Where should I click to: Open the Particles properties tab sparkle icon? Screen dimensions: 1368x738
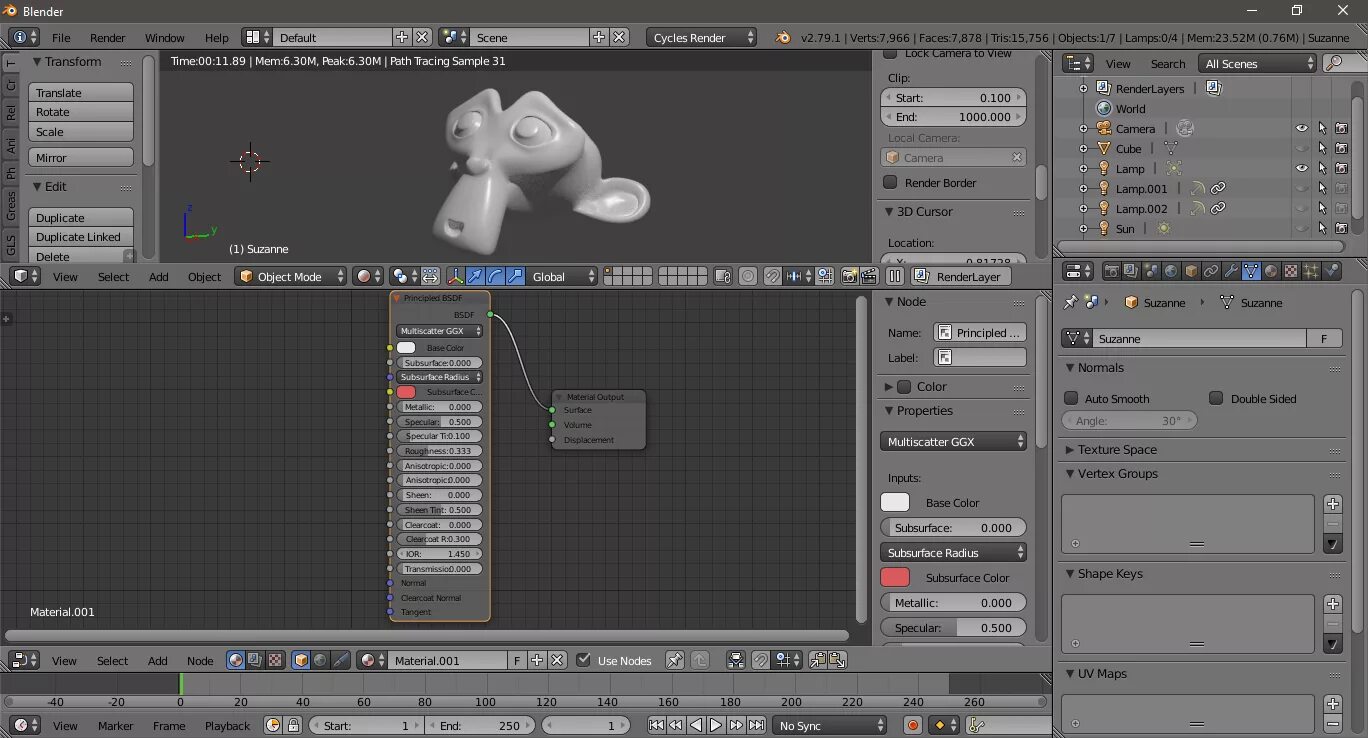click(x=1311, y=271)
